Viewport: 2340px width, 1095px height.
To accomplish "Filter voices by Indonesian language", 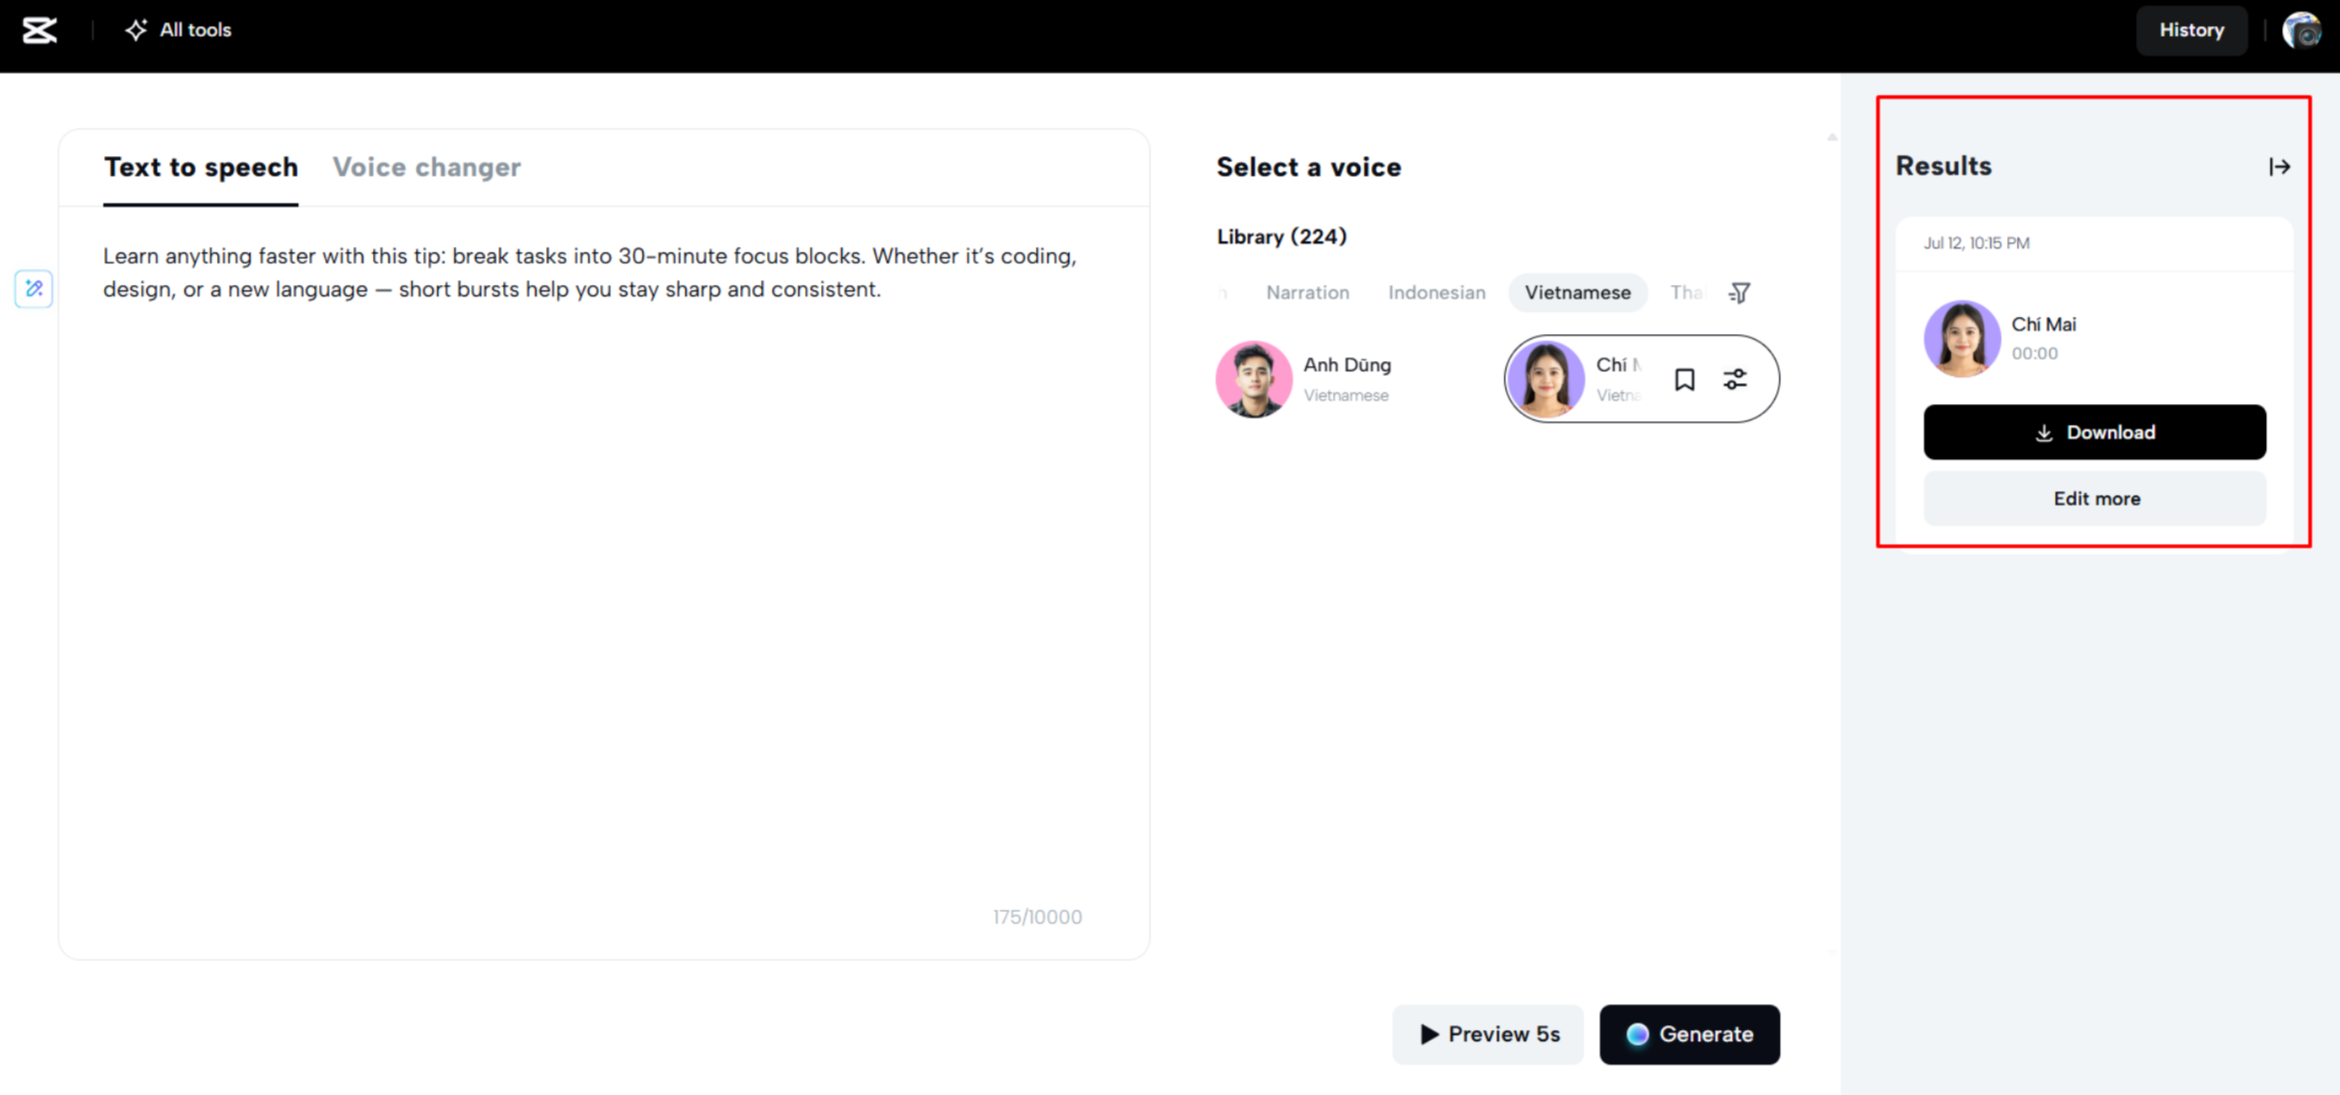I will point(1436,293).
